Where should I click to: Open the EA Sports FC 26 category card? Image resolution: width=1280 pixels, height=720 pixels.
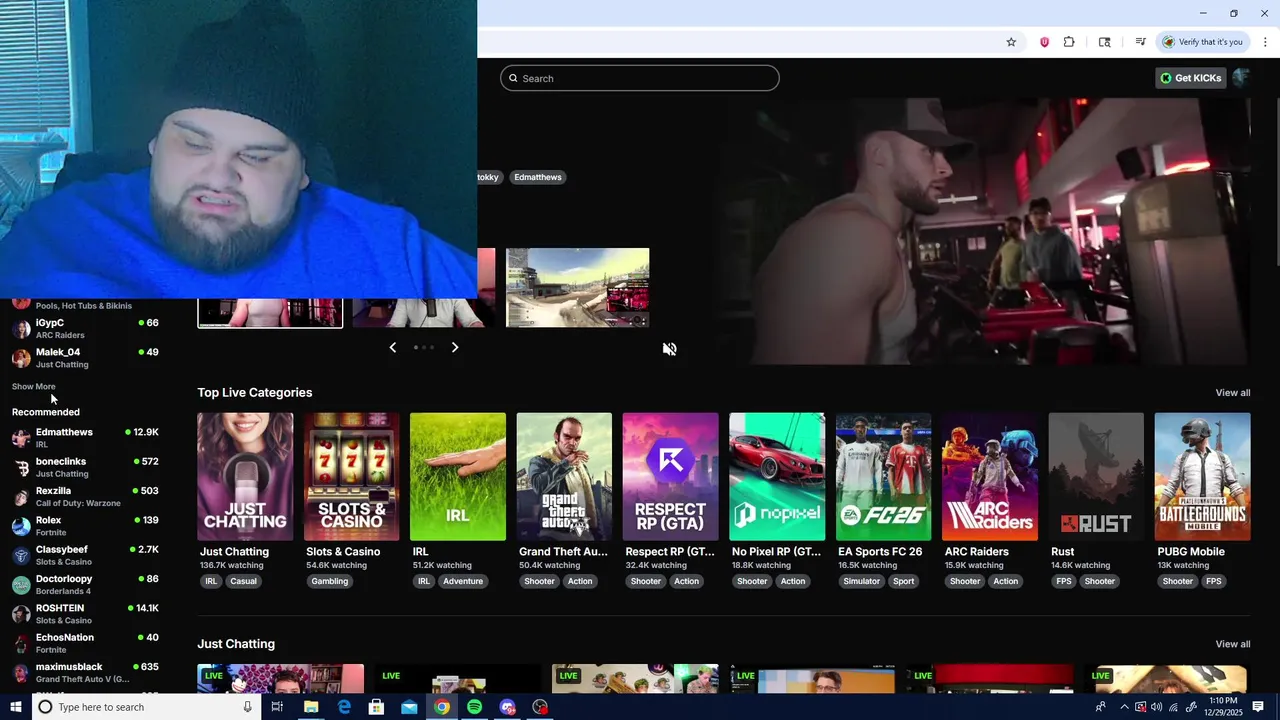[883, 477]
